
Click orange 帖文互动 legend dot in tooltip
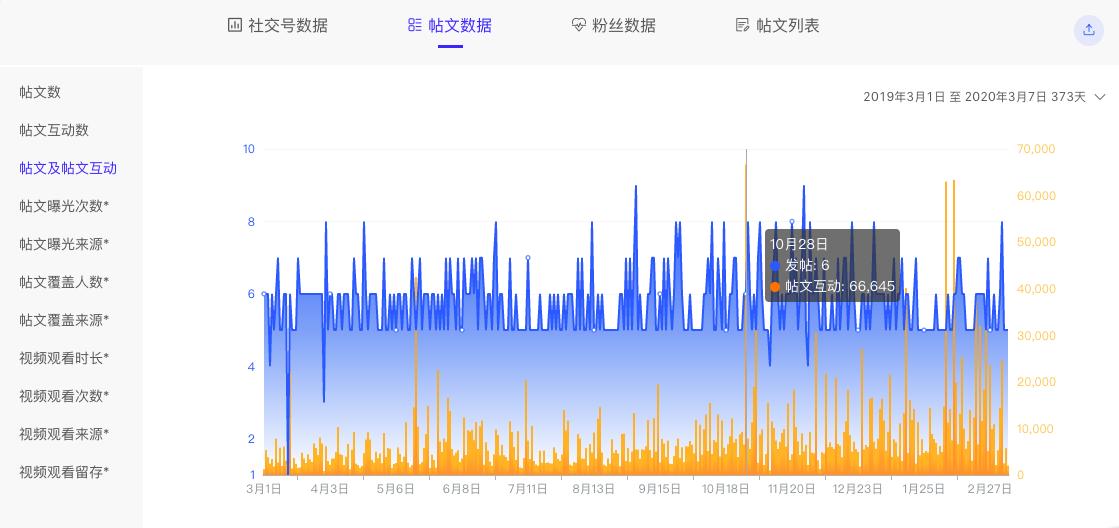click(775, 287)
